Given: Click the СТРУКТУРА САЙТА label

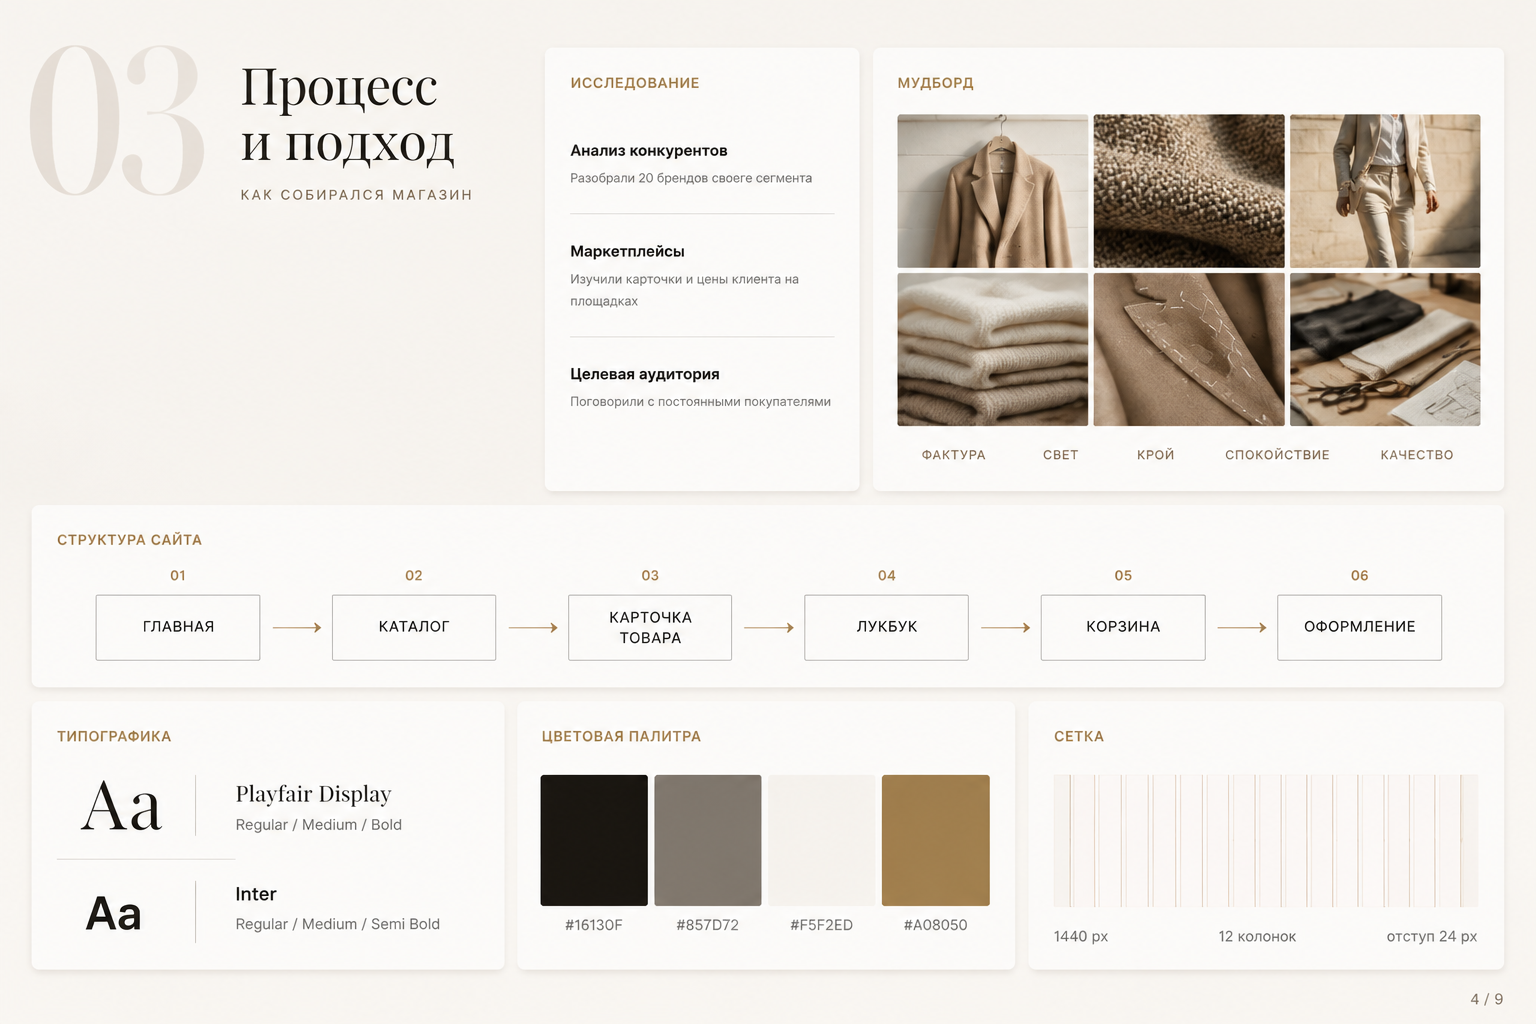Looking at the screenshot, I should [x=129, y=540].
